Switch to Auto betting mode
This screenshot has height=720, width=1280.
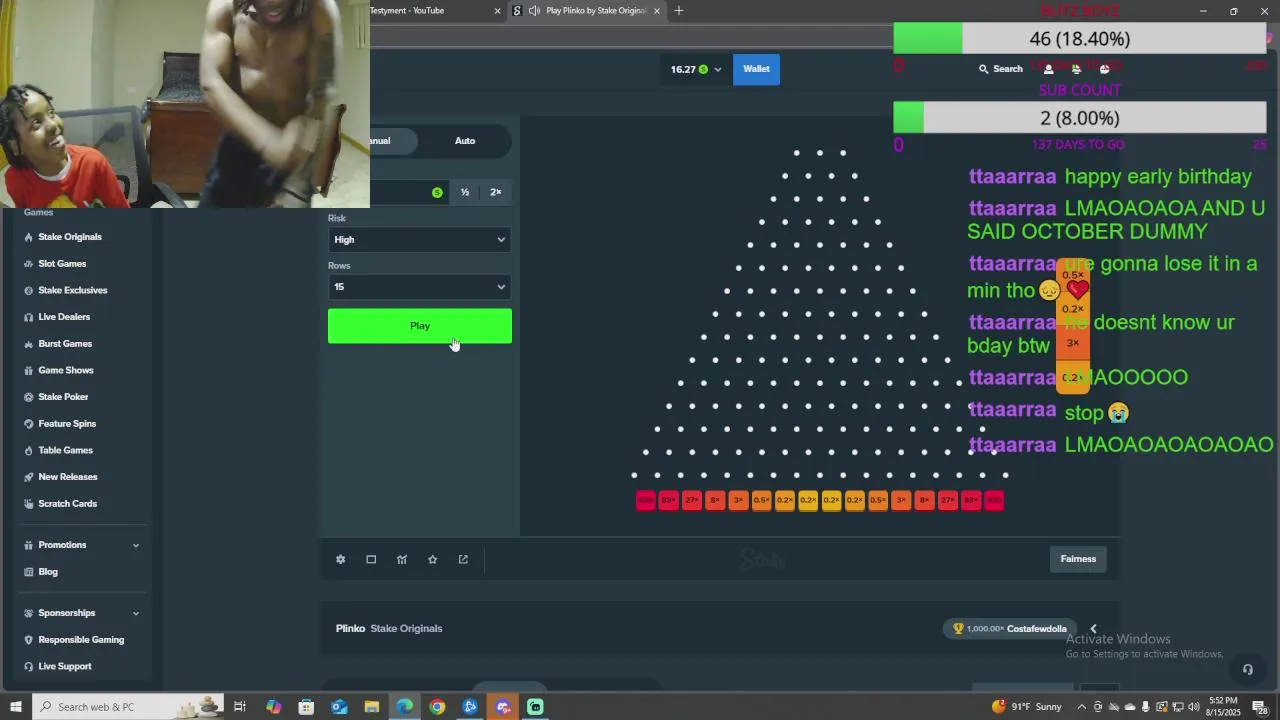coord(465,141)
